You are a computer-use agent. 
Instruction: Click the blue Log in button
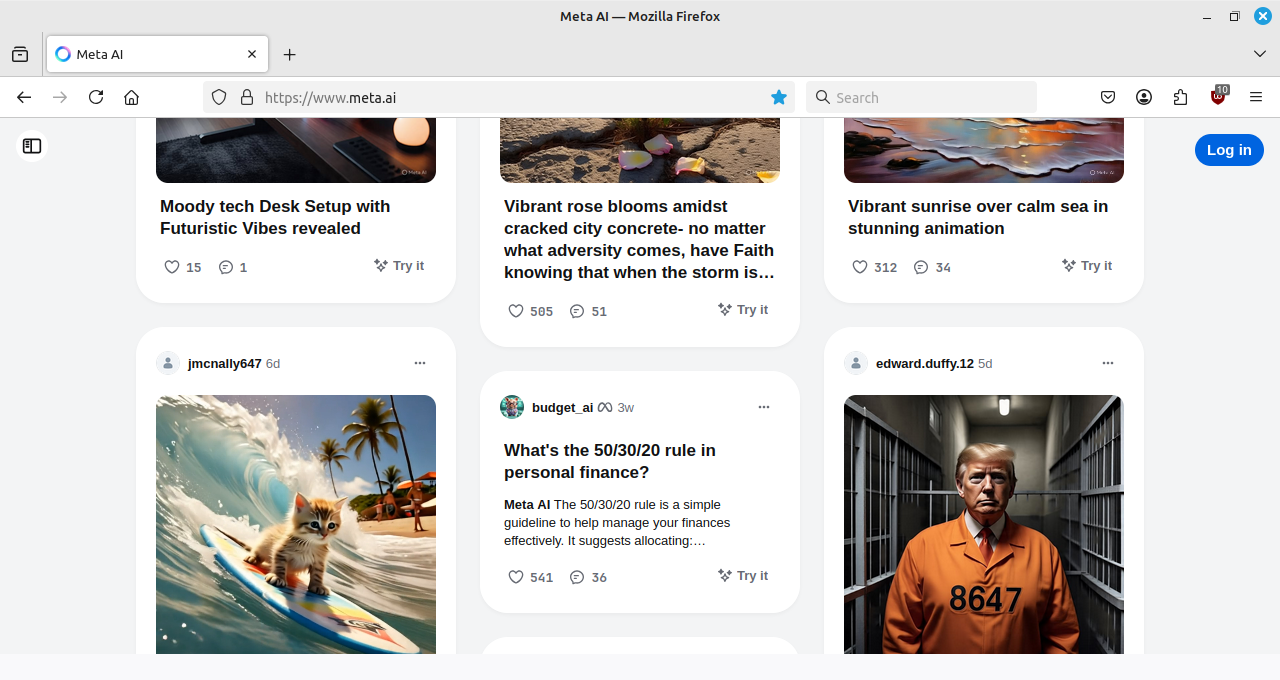coord(1229,150)
